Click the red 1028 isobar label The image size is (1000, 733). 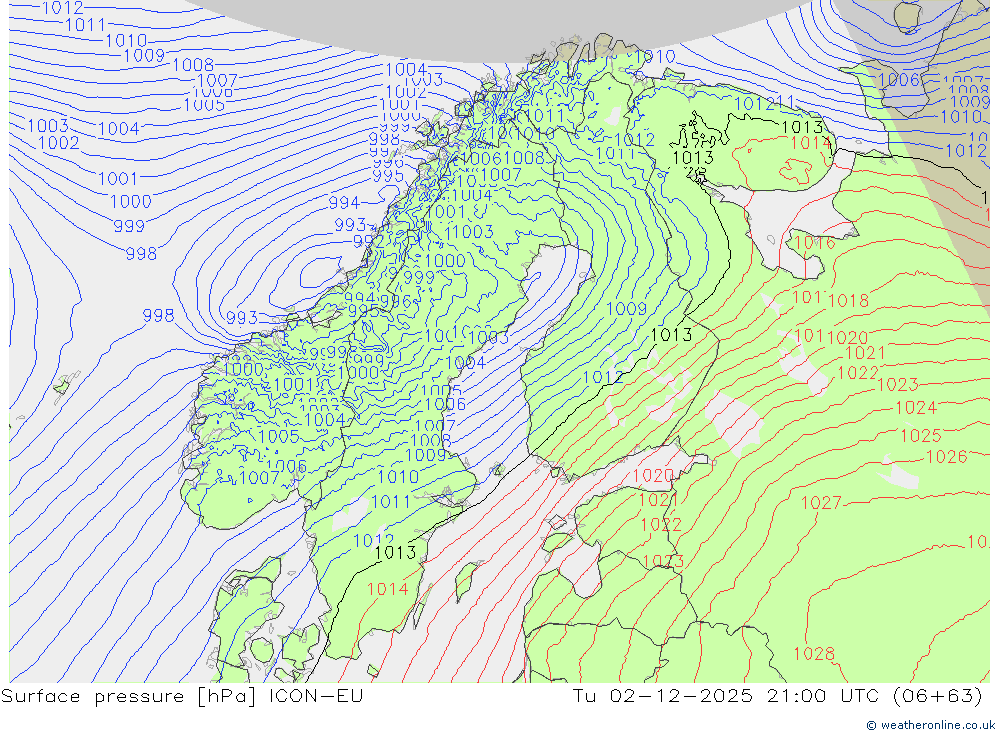(x=814, y=654)
